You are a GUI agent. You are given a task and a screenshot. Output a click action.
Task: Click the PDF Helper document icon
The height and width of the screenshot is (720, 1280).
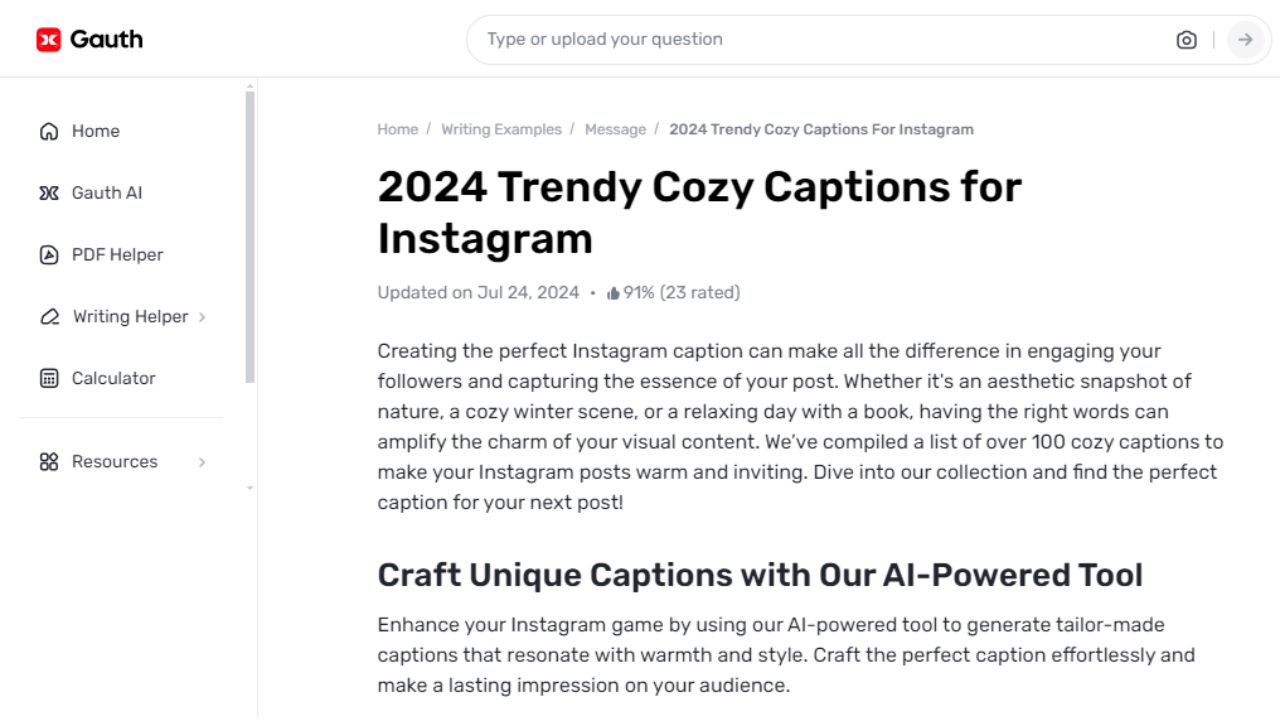click(48, 254)
